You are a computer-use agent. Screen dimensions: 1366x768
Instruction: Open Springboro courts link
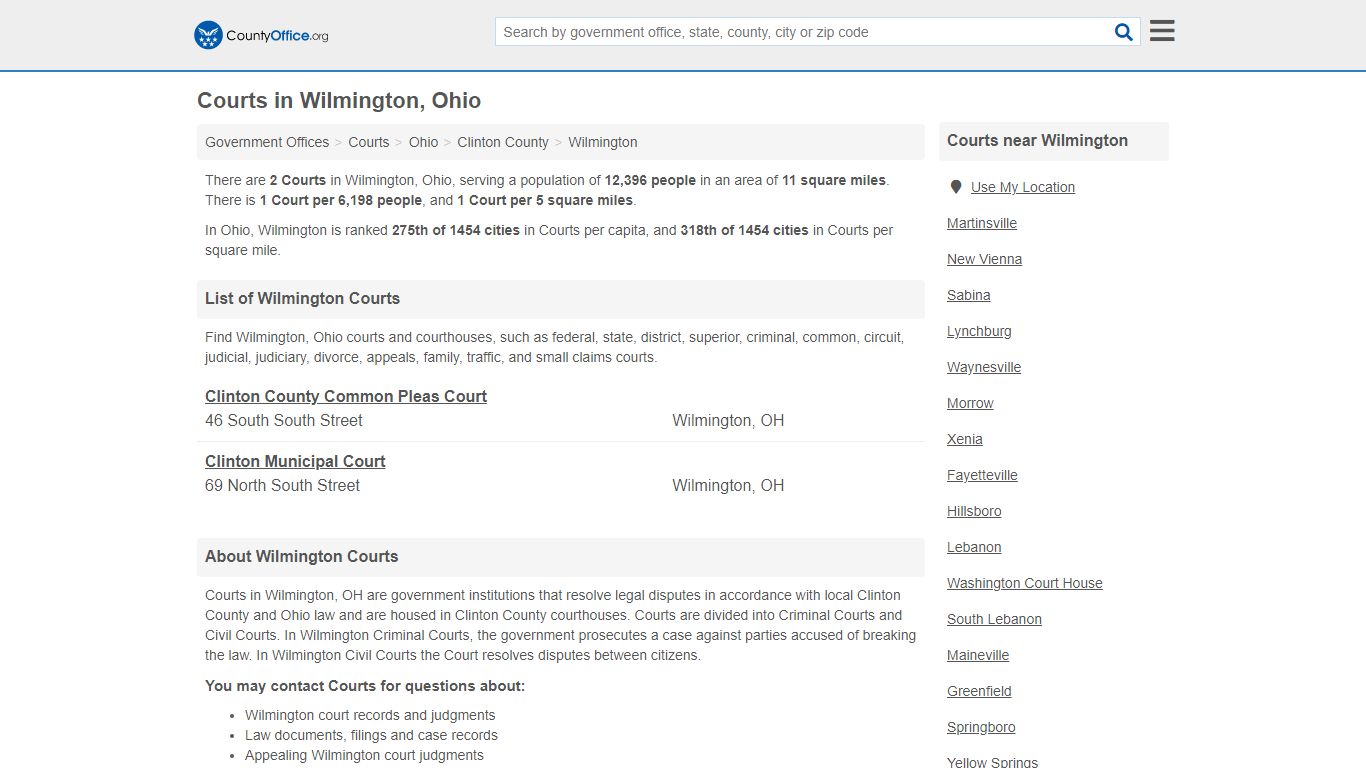pos(981,727)
